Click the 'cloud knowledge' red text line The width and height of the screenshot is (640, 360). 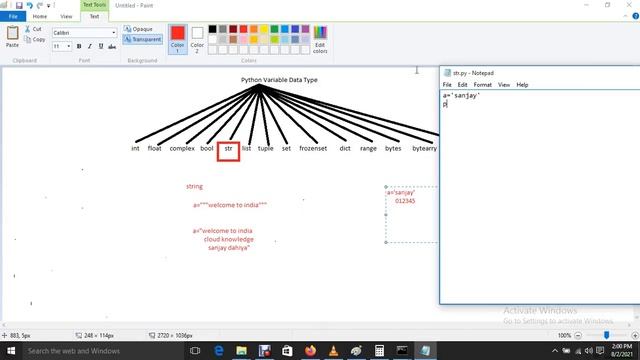(x=229, y=239)
